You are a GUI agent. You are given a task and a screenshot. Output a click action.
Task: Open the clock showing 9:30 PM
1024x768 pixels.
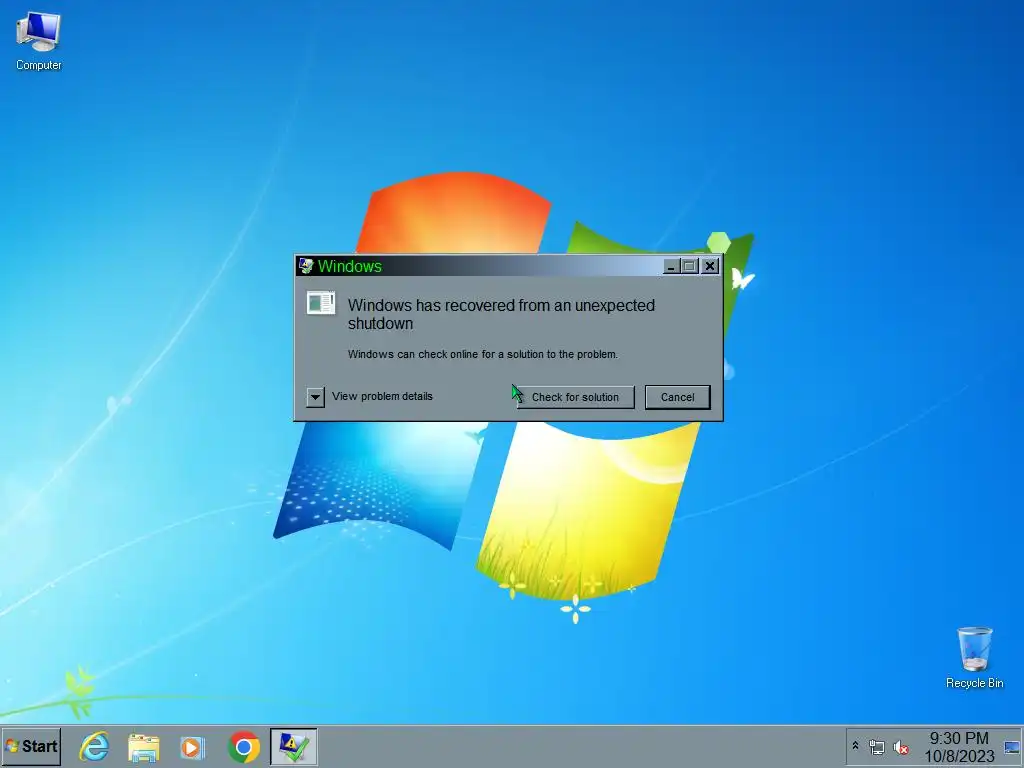pyautogui.click(x=959, y=747)
